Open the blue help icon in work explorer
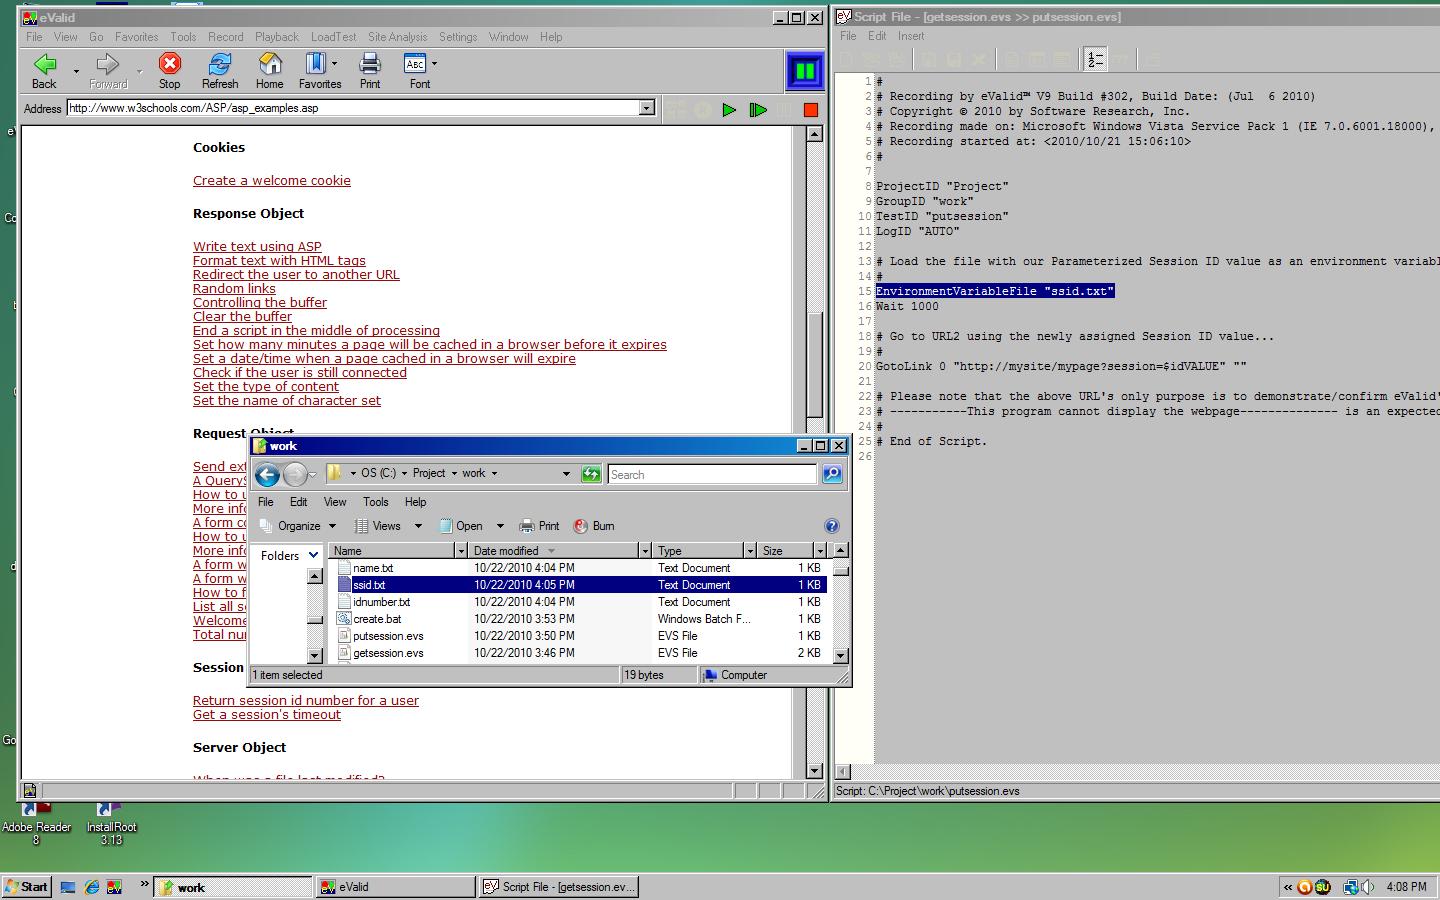This screenshot has width=1440, height=900. (831, 526)
